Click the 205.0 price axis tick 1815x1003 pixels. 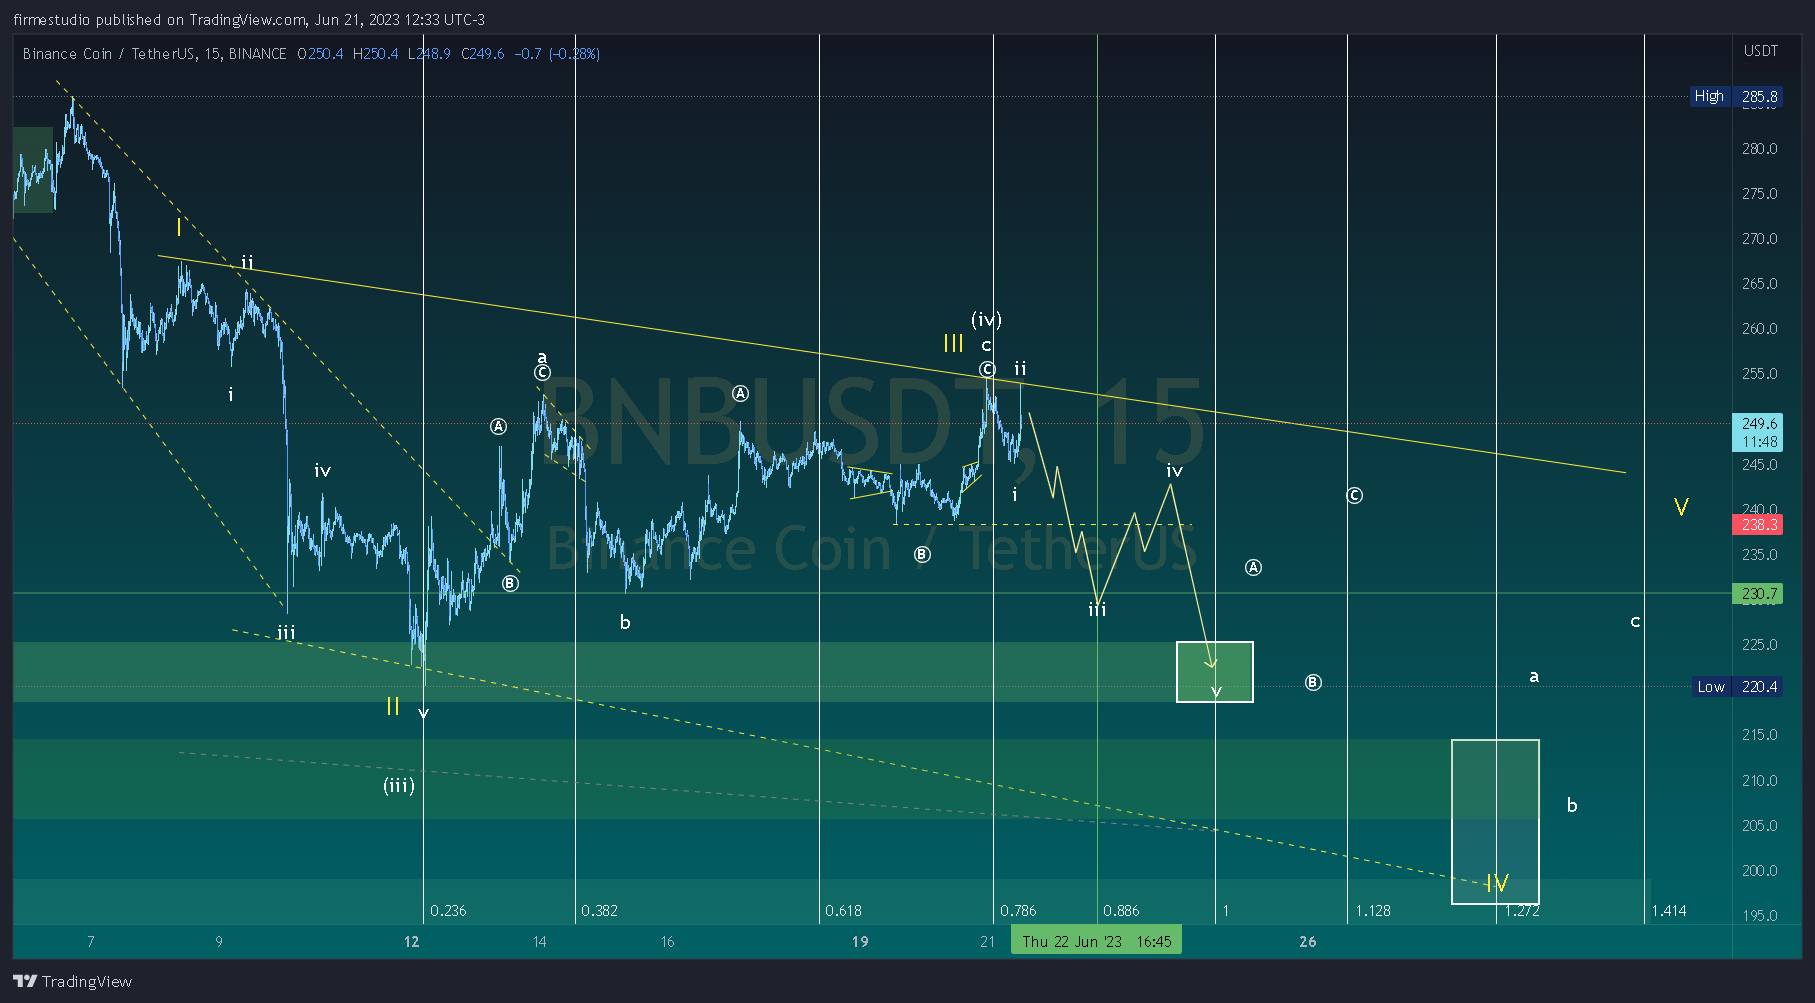(1760, 826)
